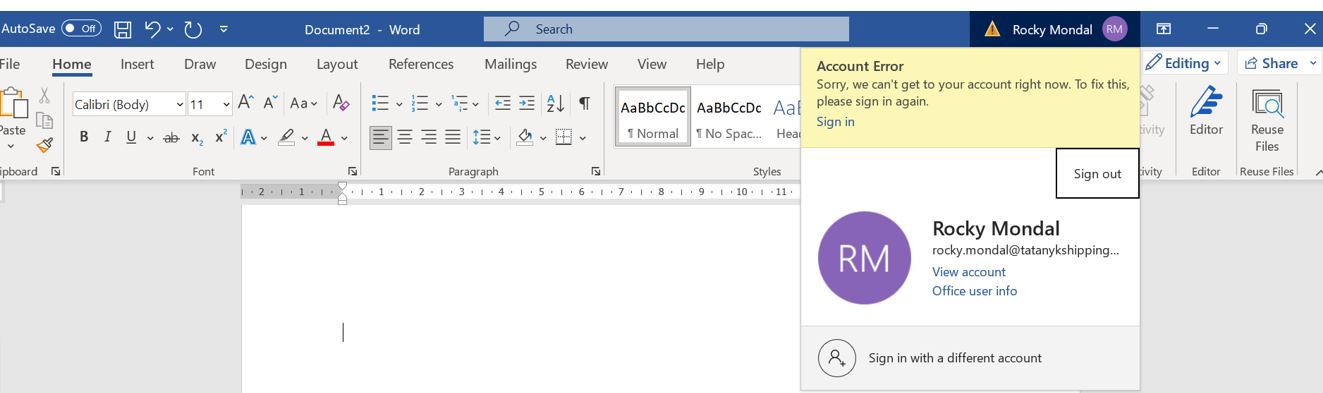Viewport: 1323px width, 393px height.
Task: Toggle strikethrough text
Action: [x=172, y=138]
